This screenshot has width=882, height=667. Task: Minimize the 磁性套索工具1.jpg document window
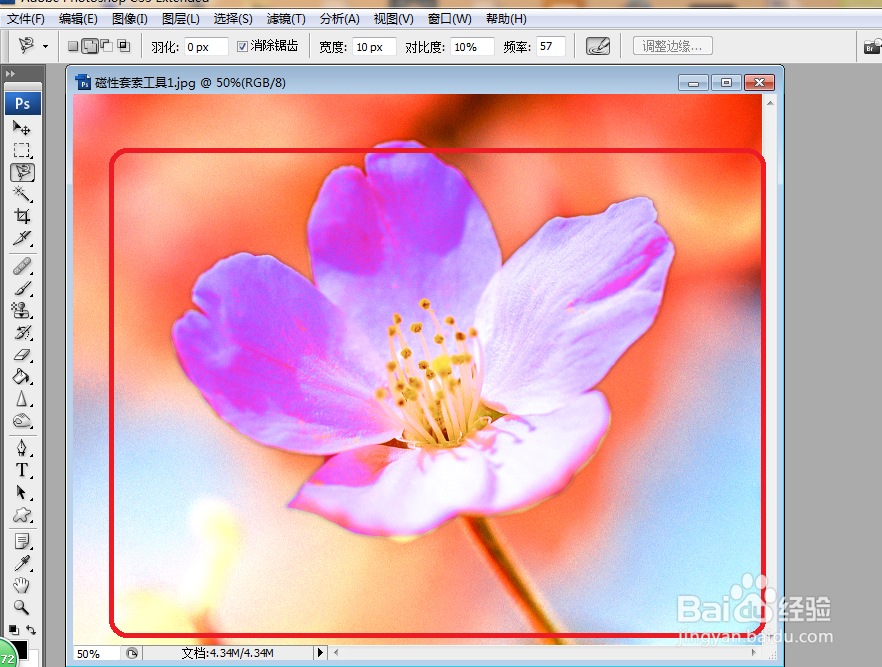[693, 83]
